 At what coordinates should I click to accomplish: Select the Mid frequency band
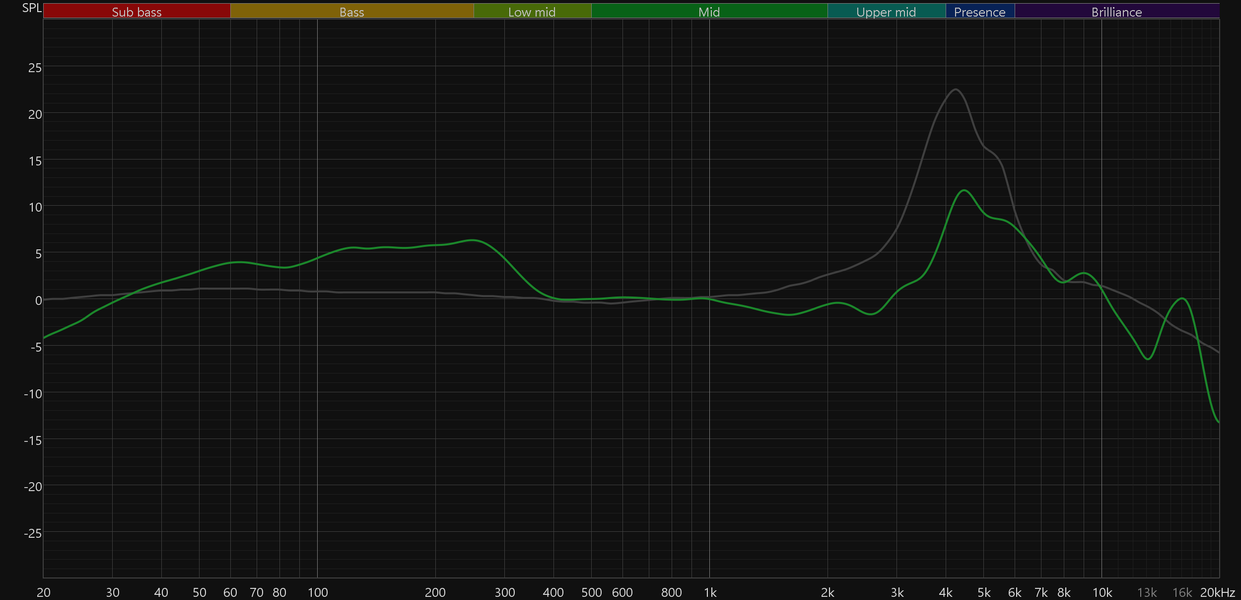tap(709, 12)
